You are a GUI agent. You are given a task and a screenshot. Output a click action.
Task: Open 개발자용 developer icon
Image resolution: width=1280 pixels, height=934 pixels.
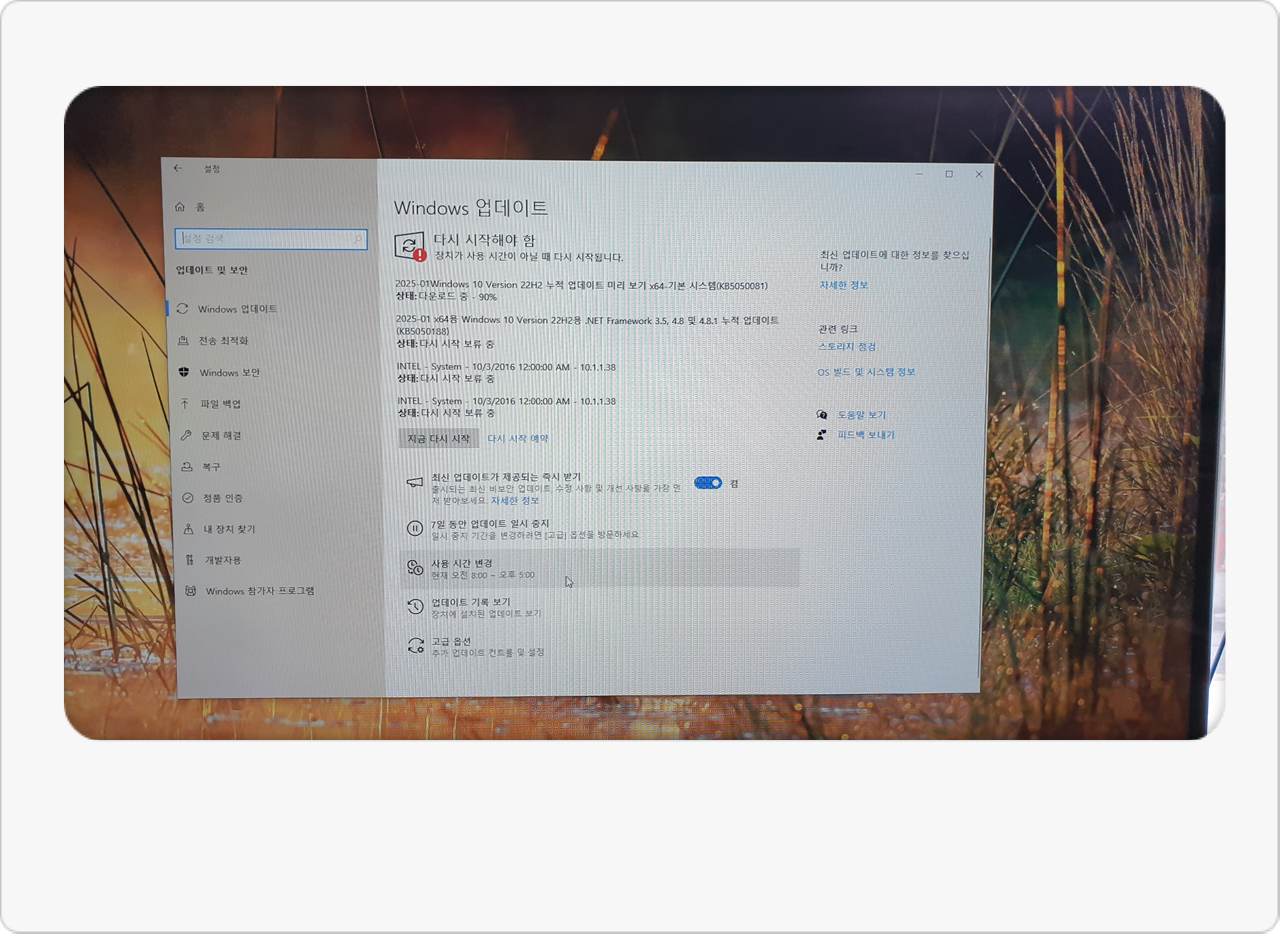[190, 560]
